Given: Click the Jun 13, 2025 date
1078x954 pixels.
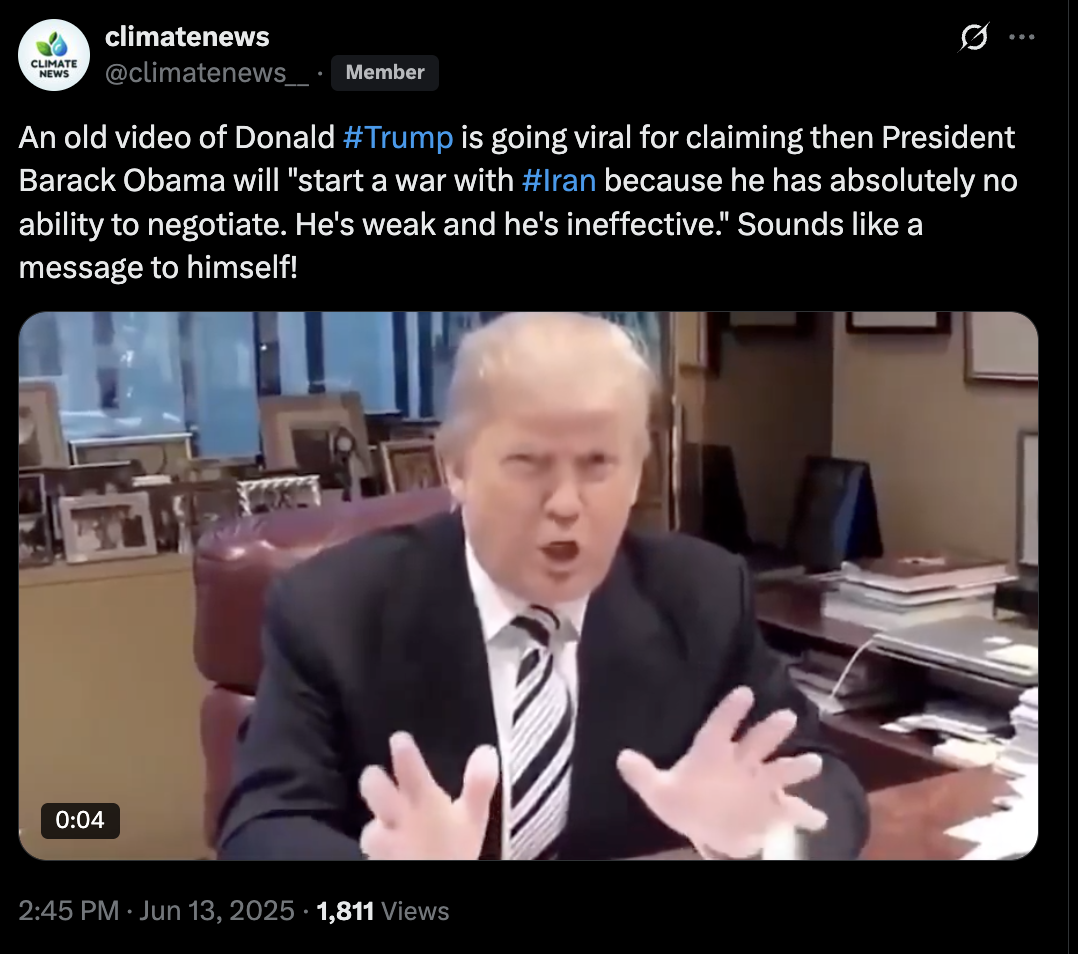Looking at the screenshot, I should [x=217, y=911].
